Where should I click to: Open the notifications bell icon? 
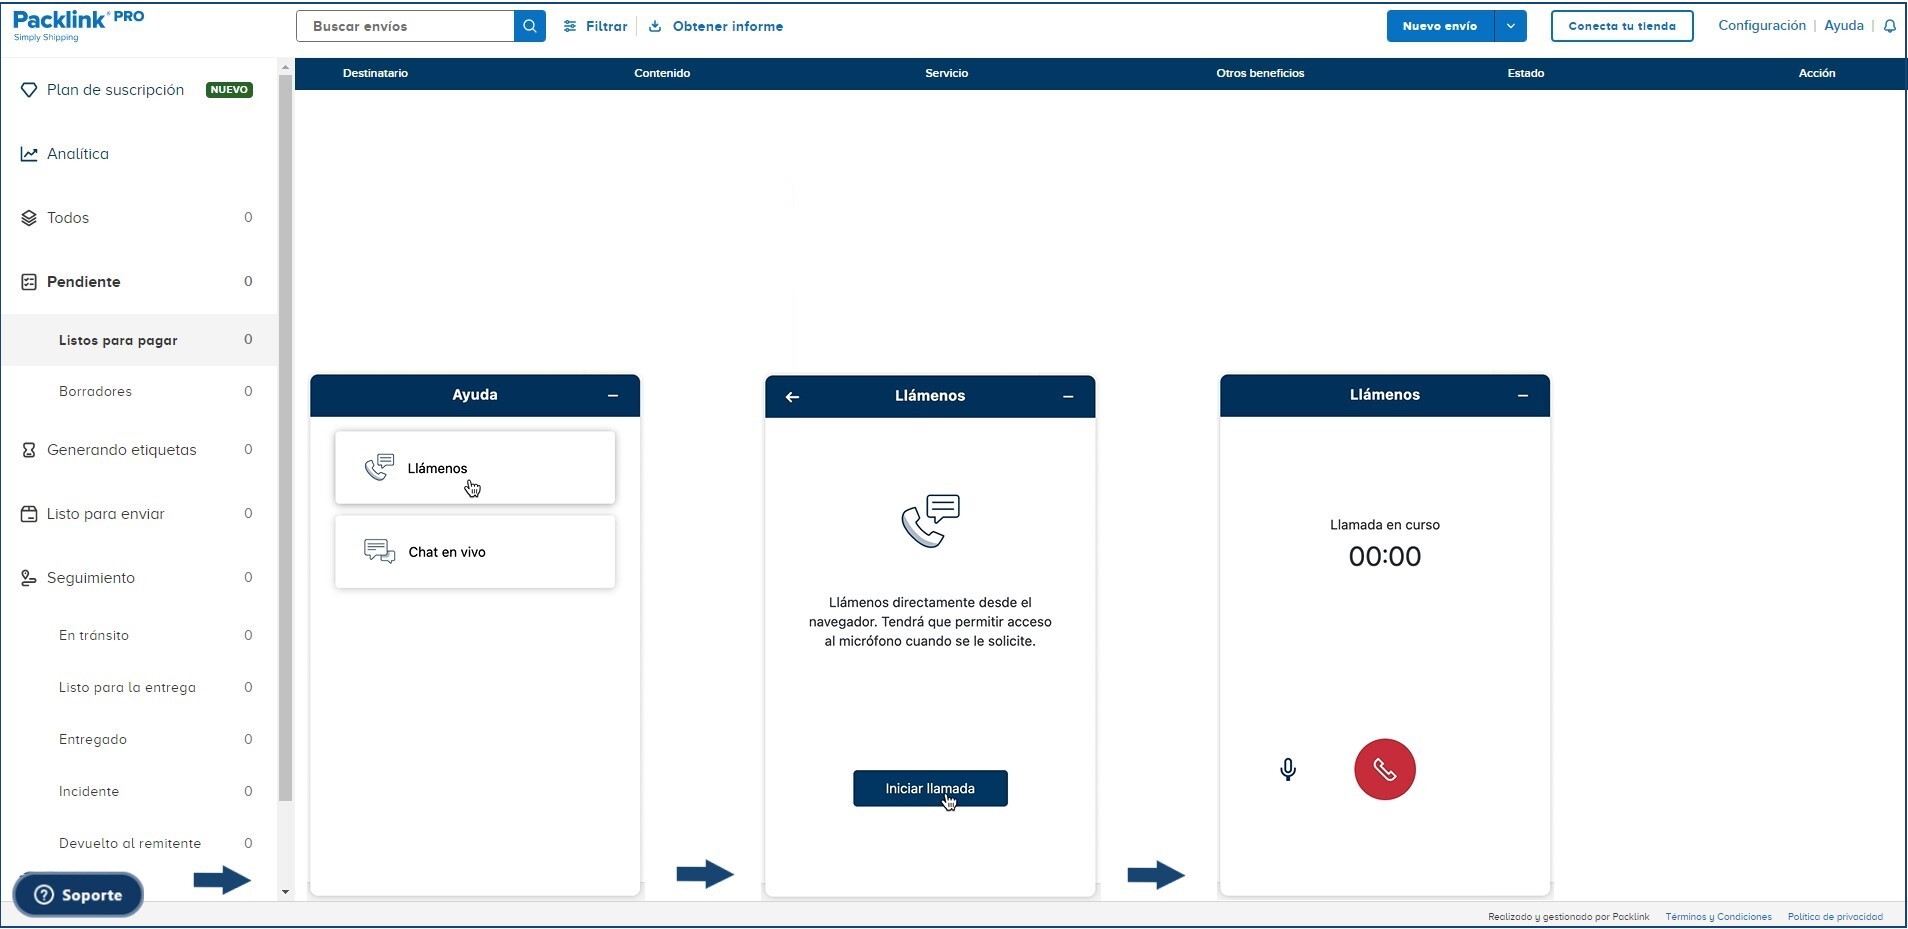click(x=1890, y=26)
